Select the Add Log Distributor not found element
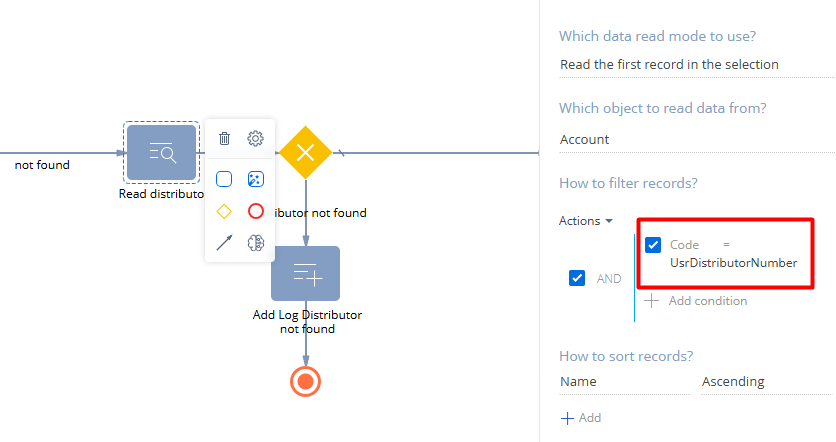836x442 pixels. (306, 273)
